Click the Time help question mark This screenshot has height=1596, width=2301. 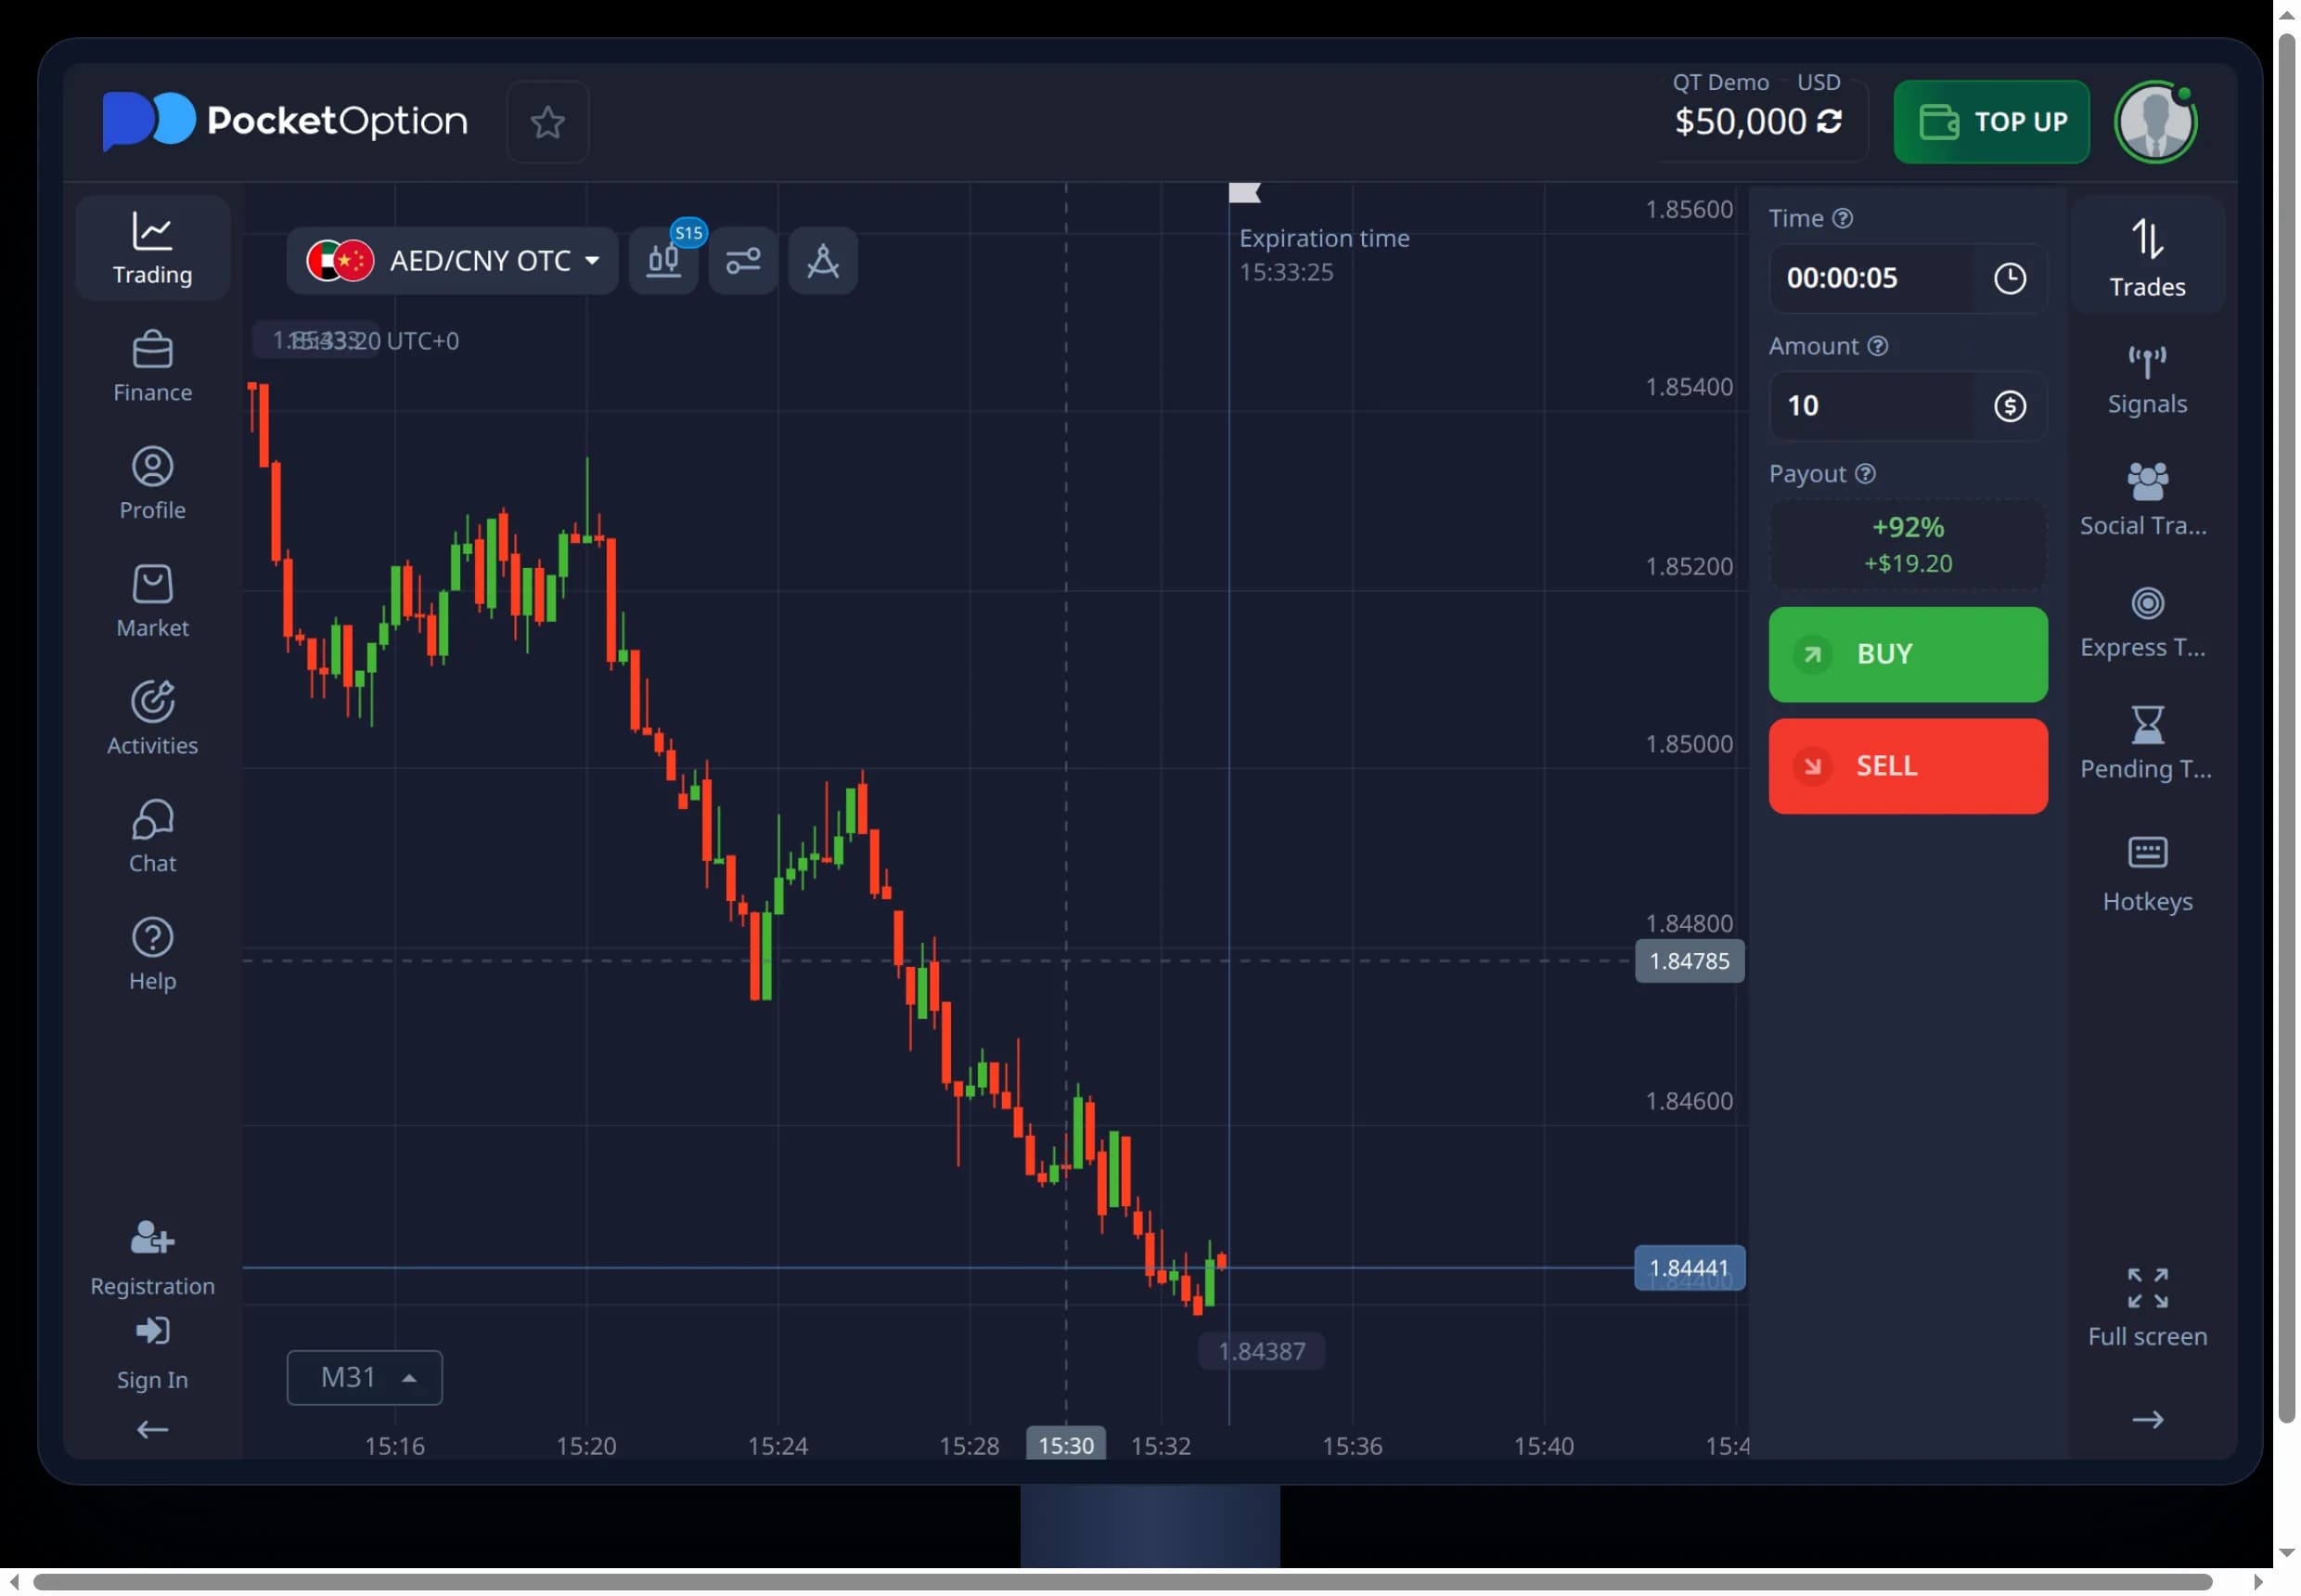pos(1843,218)
